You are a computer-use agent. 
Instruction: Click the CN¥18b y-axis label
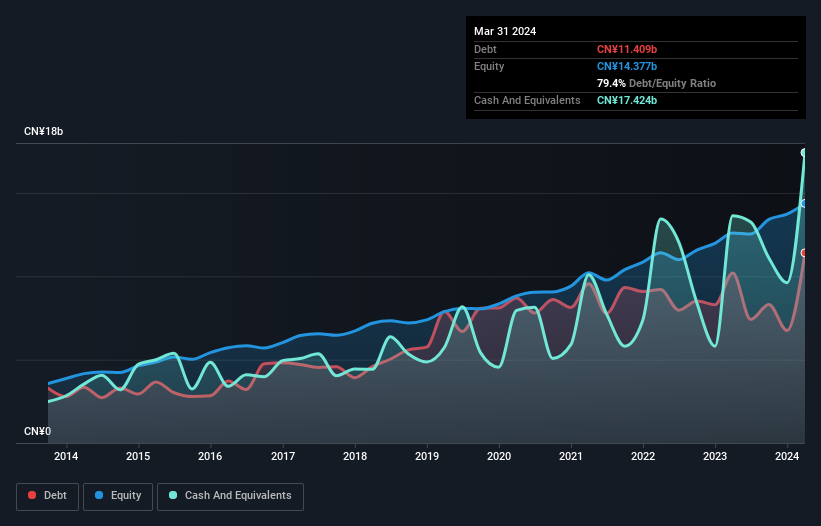click(x=43, y=131)
